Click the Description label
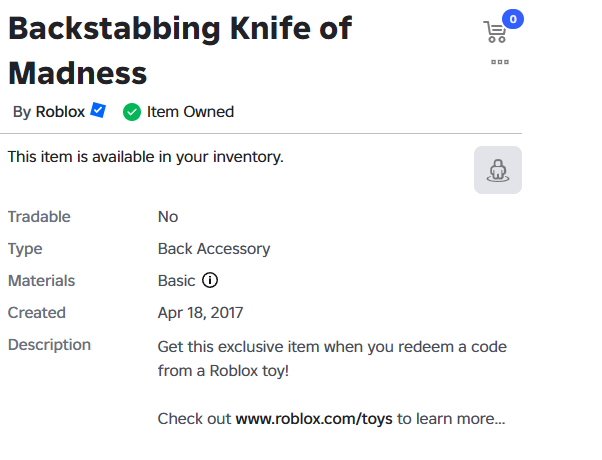602x460 pixels. coord(49,345)
